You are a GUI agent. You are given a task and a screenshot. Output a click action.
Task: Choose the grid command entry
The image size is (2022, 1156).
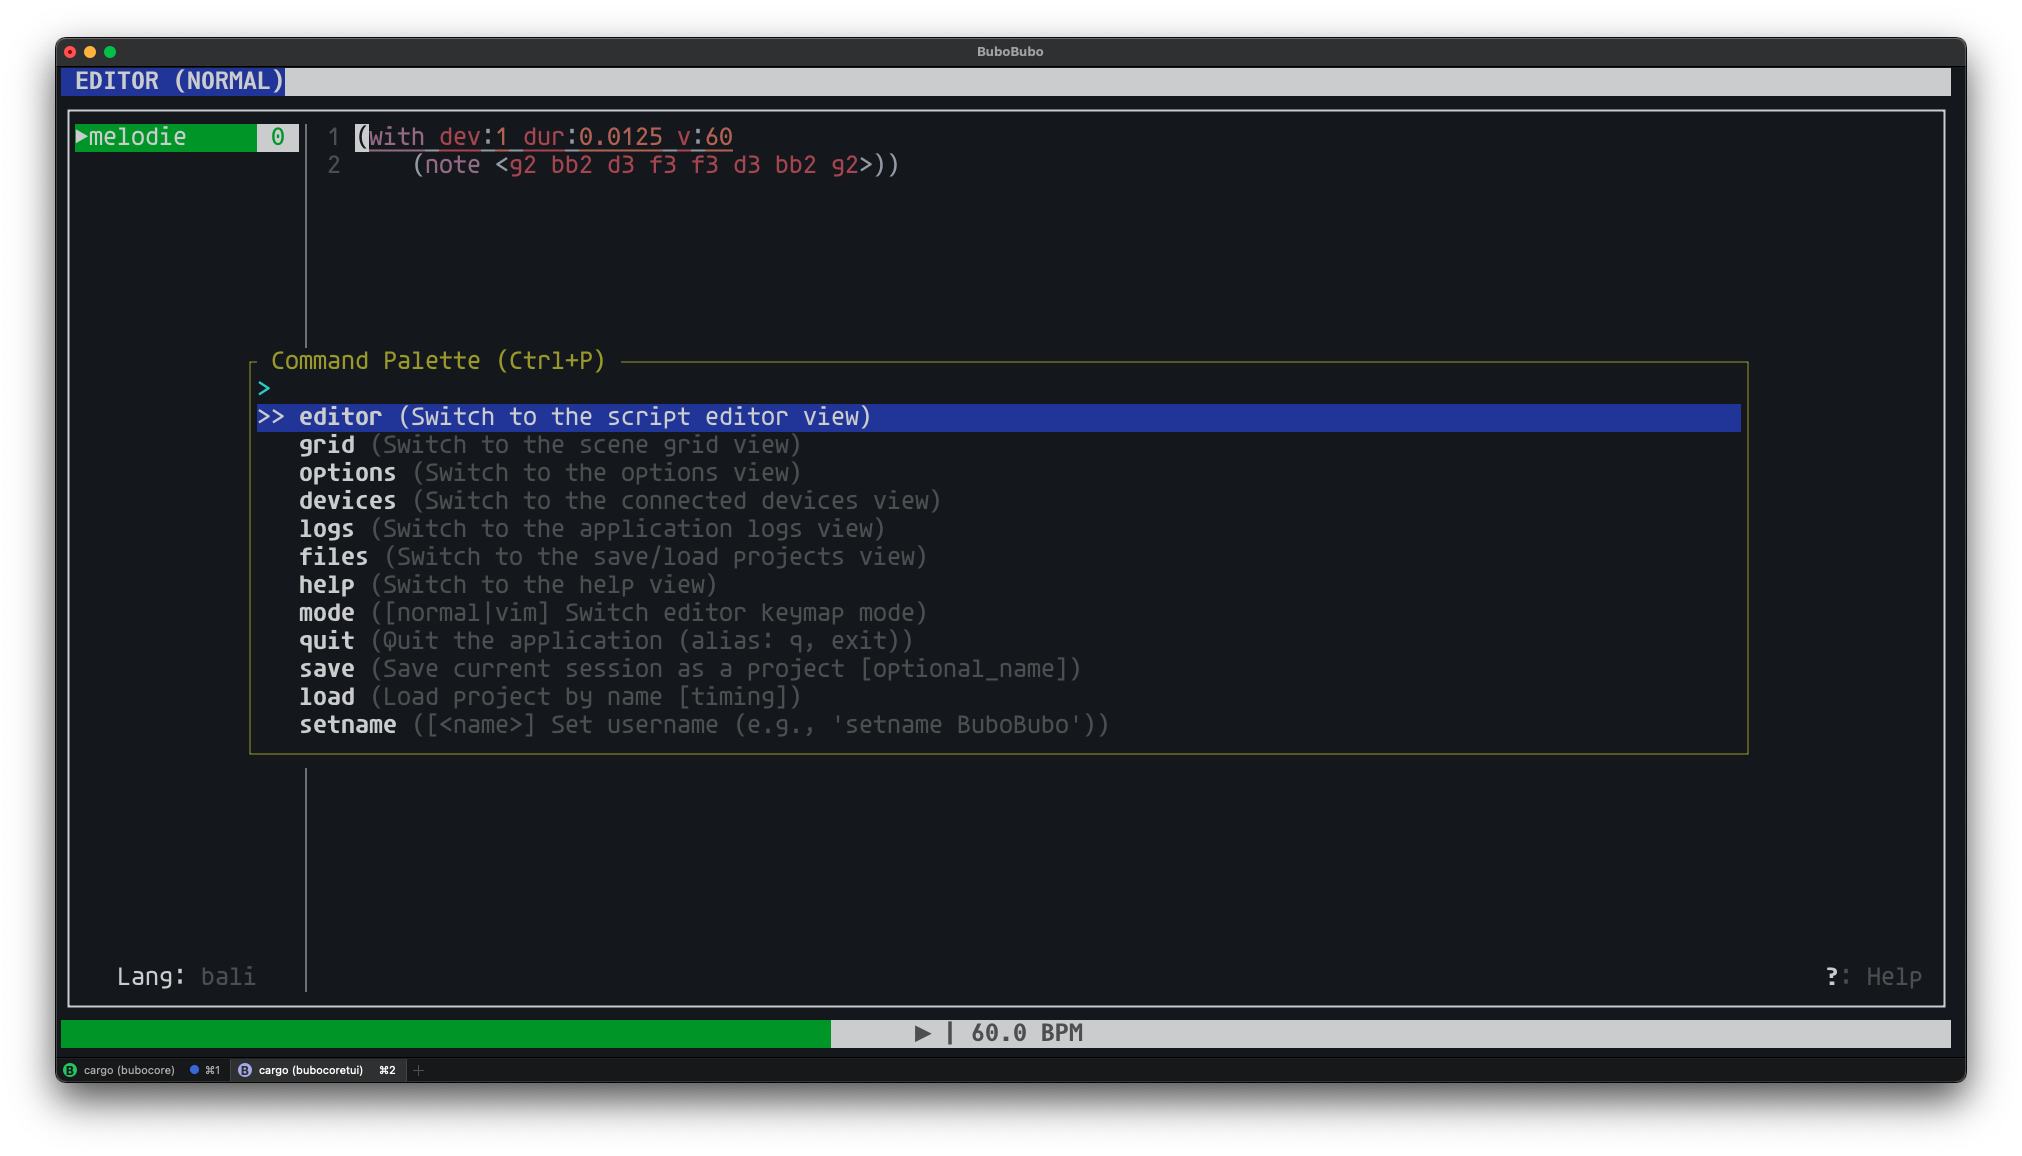327,445
